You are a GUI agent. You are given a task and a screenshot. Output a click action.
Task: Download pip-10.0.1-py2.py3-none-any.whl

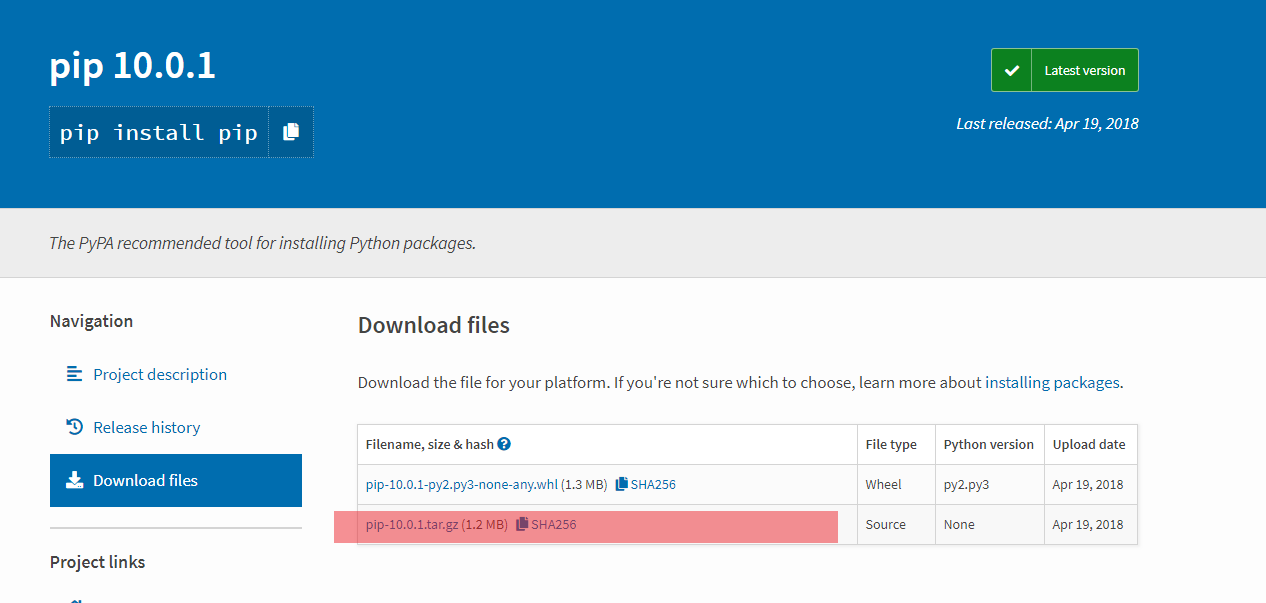click(x=462, y=484)
